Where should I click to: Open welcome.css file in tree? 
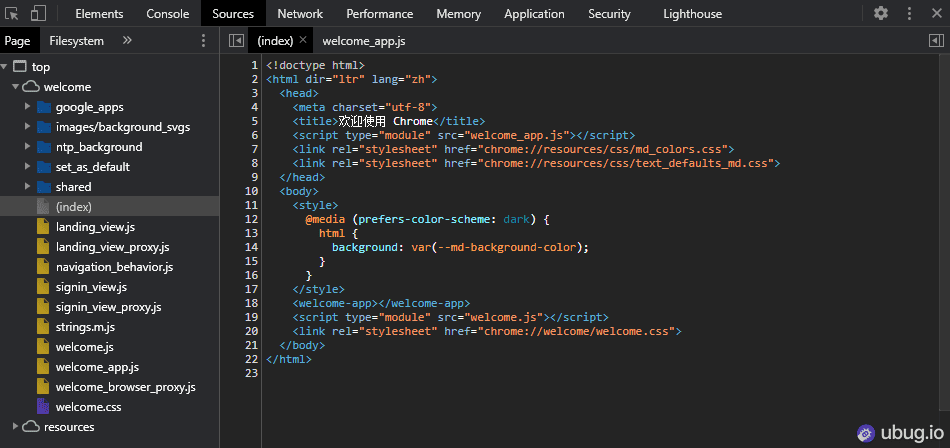pyautogui.click(x=88, y=407)
